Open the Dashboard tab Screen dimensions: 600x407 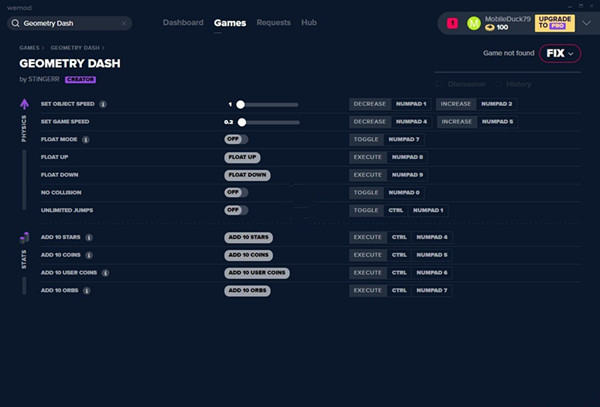[183, 23]
